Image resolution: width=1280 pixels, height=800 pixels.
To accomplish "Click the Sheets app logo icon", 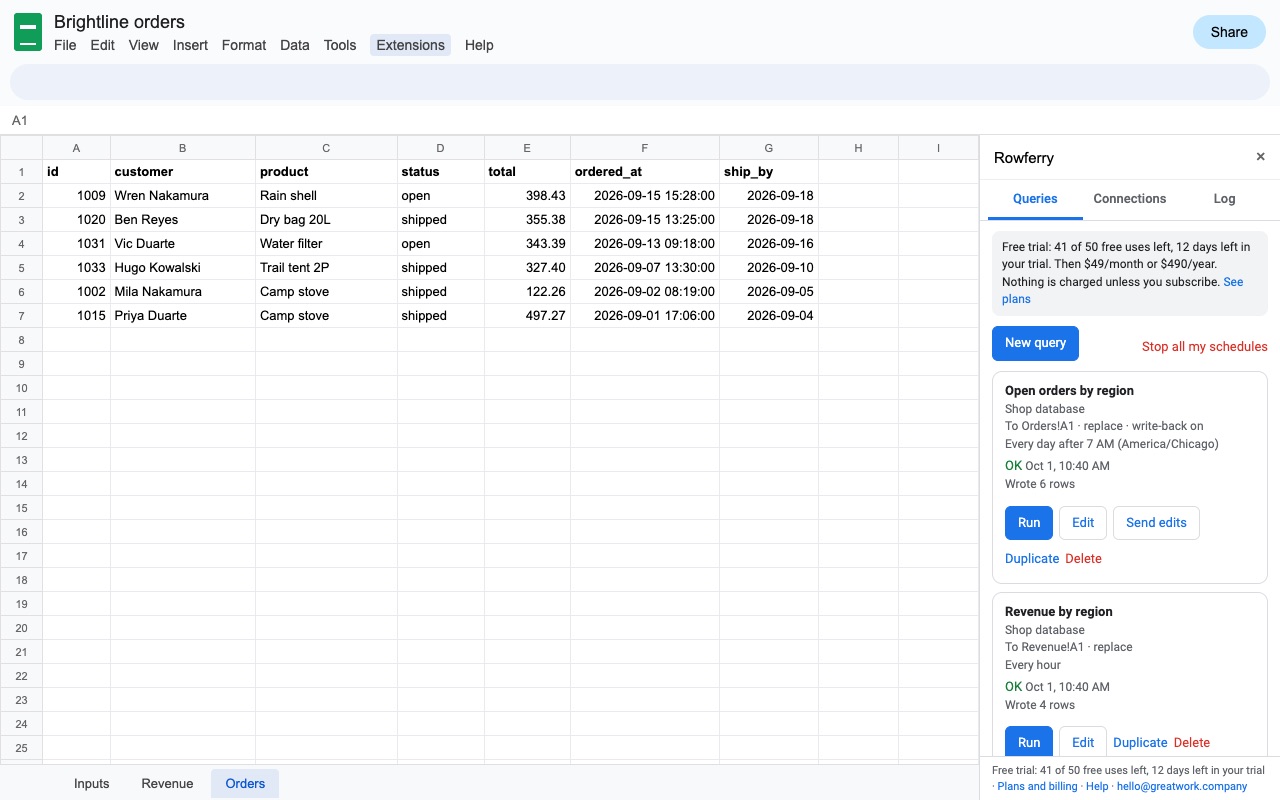I will pos(28,32).
